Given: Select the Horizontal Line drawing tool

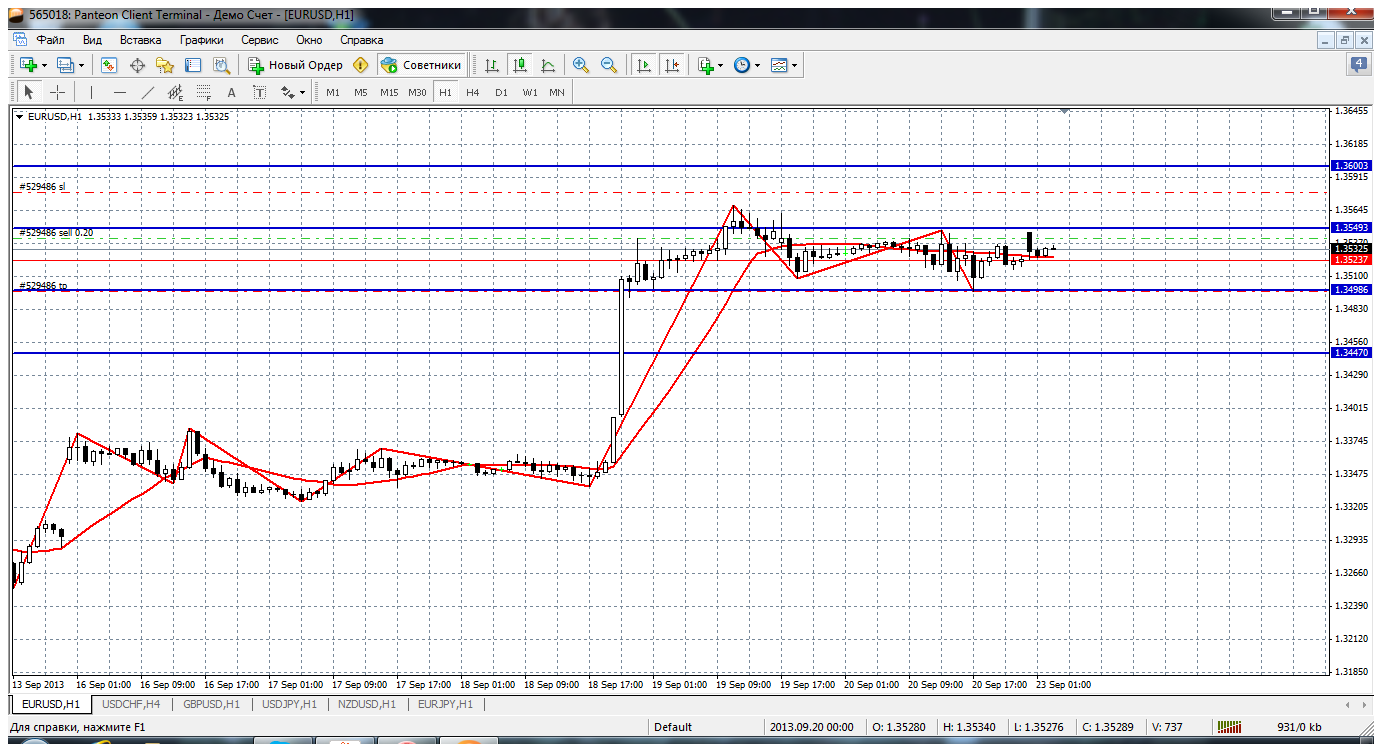Looking at the screenshot, I should [x=120, y=92].
